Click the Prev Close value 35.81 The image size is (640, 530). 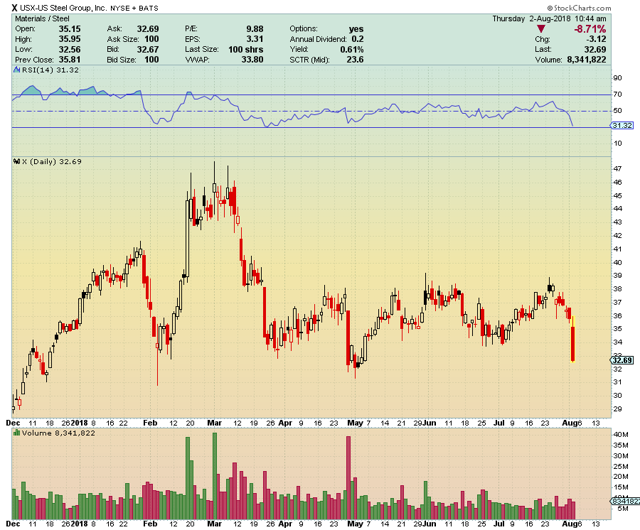[69, 60]
